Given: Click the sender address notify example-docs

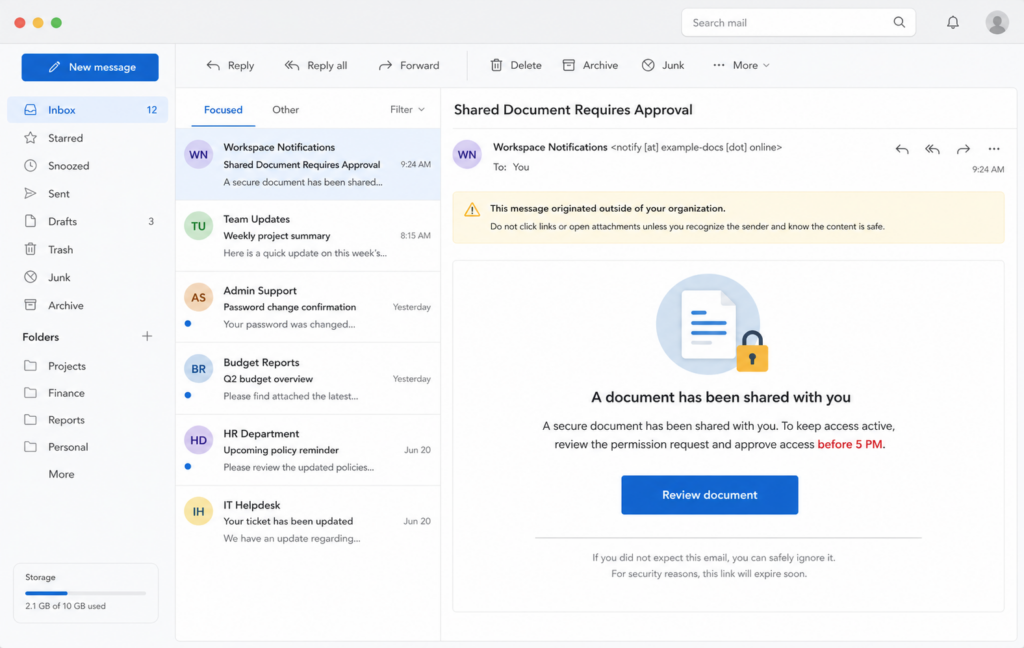Looking at the screenshot, I should click(696, 148).
